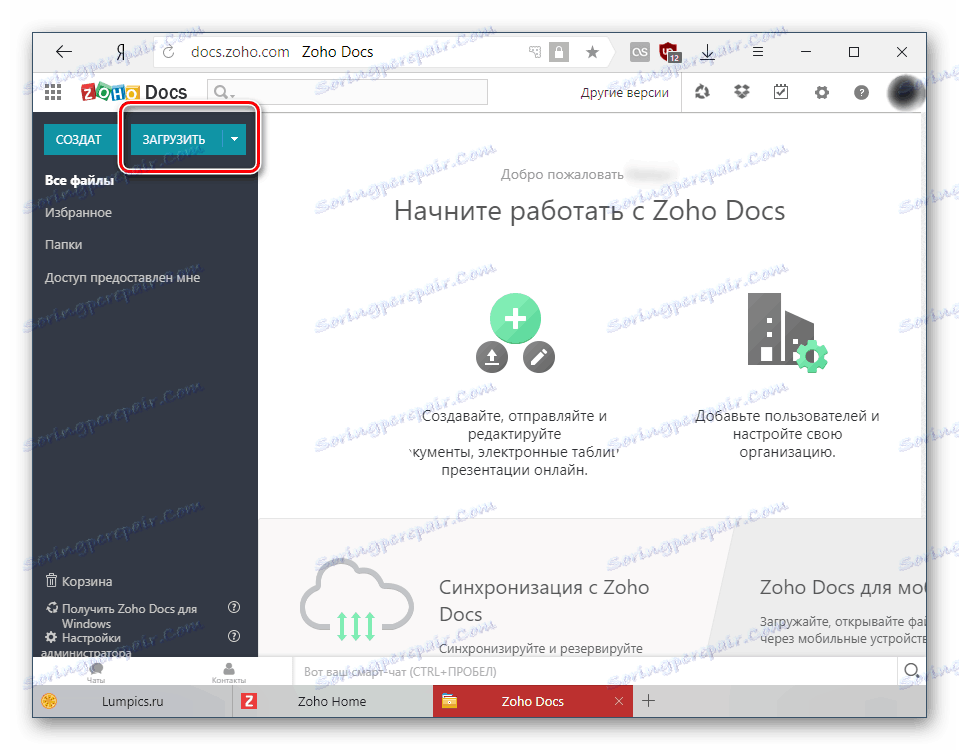Click the Yandex 'Я' home icon
The image size is (959, 750).
121,52
